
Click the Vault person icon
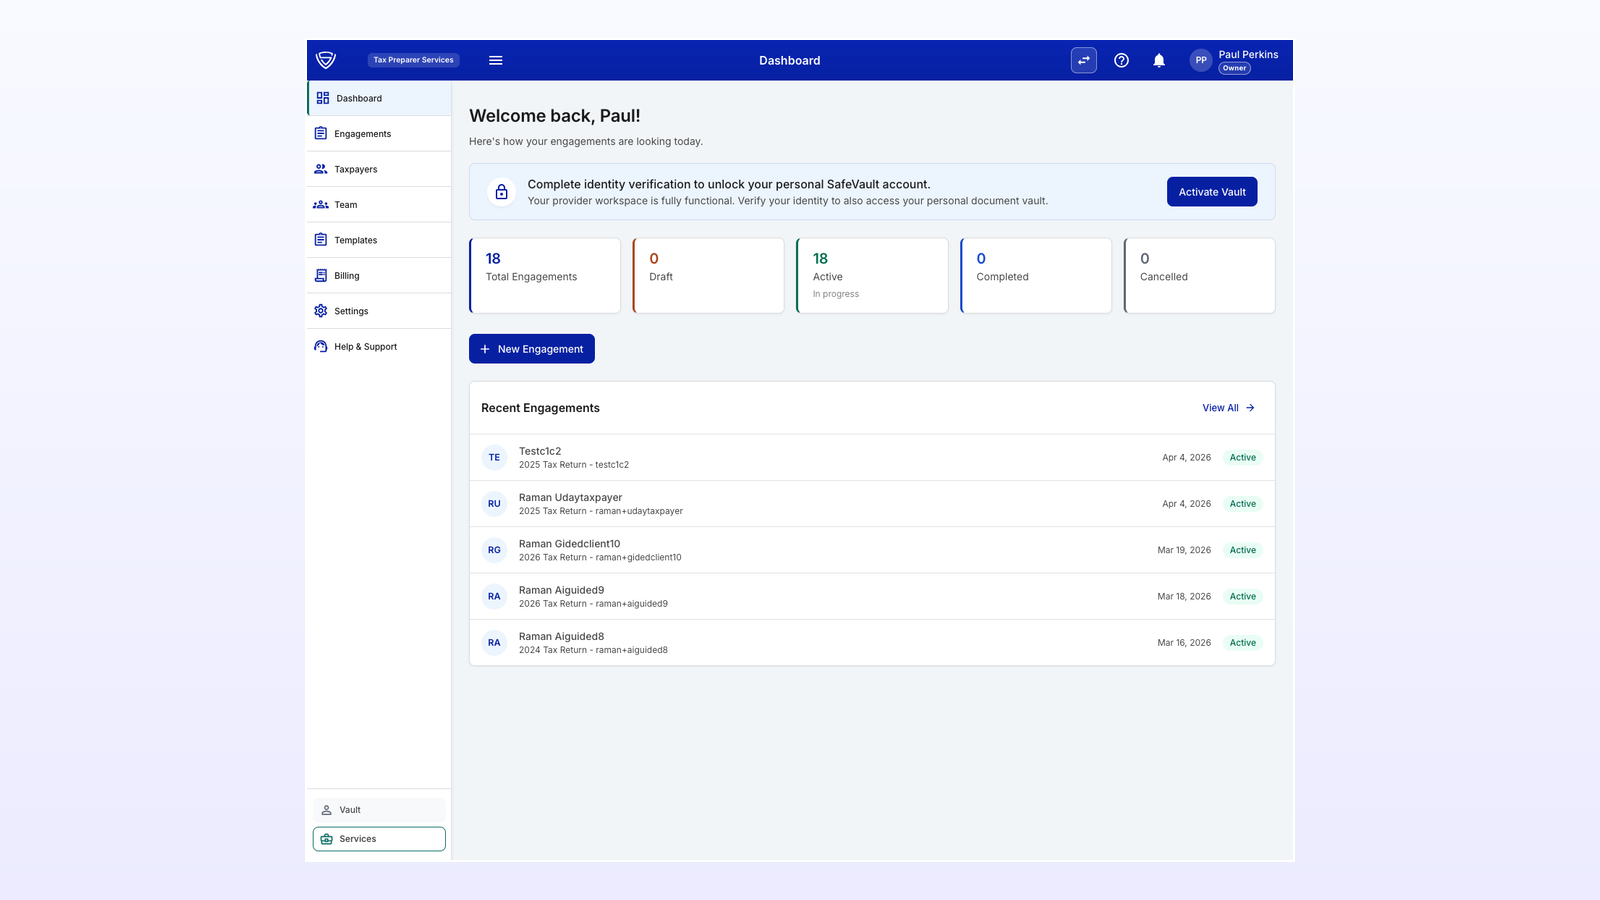(326, 810)
